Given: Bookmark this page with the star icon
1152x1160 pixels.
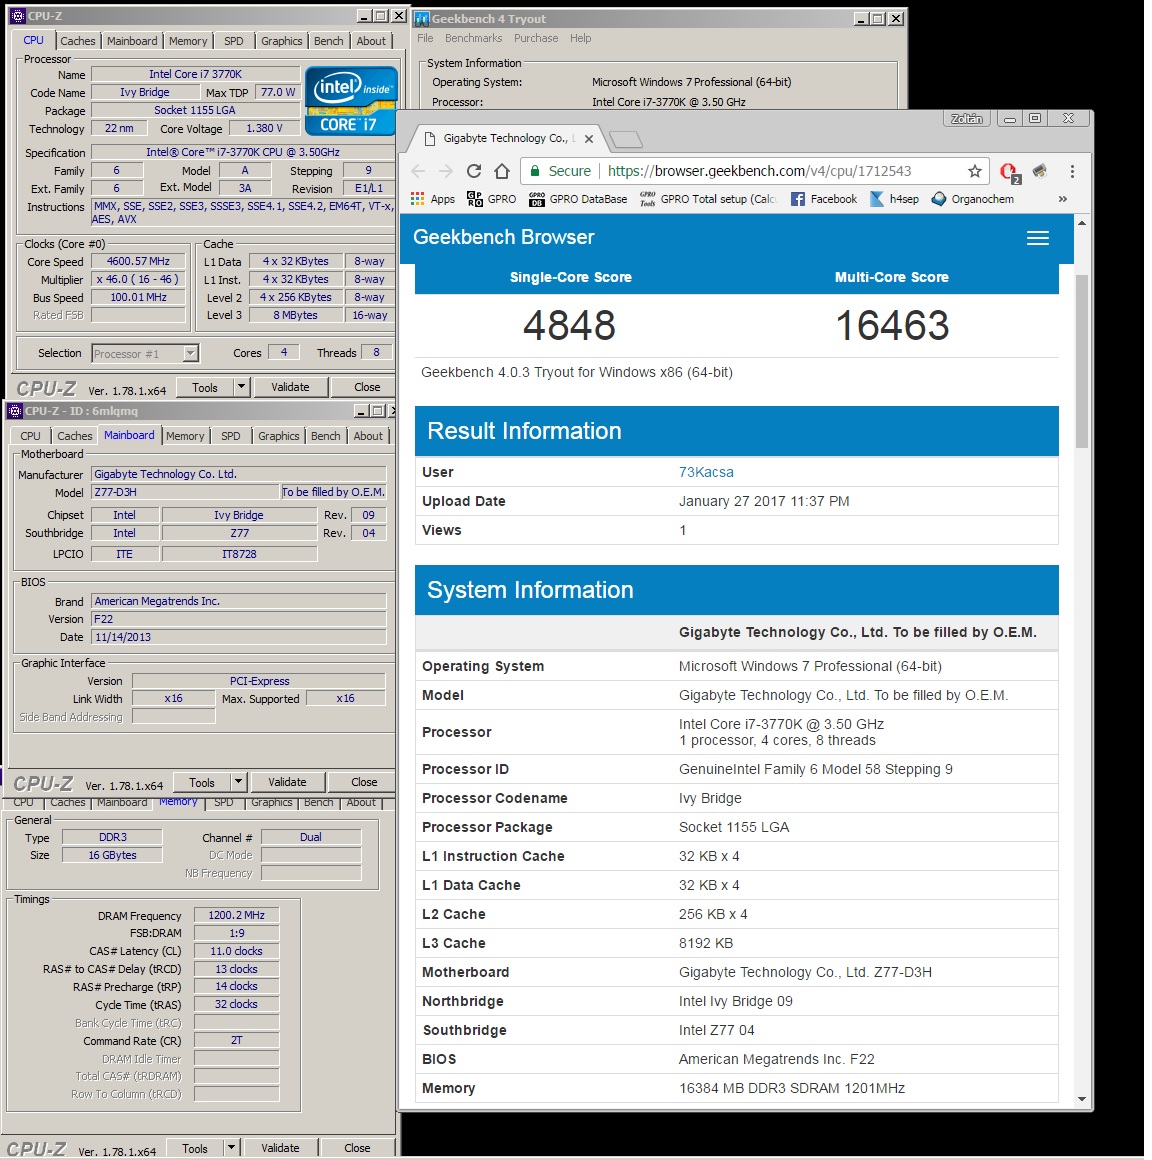Looking at the screenshot, I should pyautogui.click(x=974, y=171).
